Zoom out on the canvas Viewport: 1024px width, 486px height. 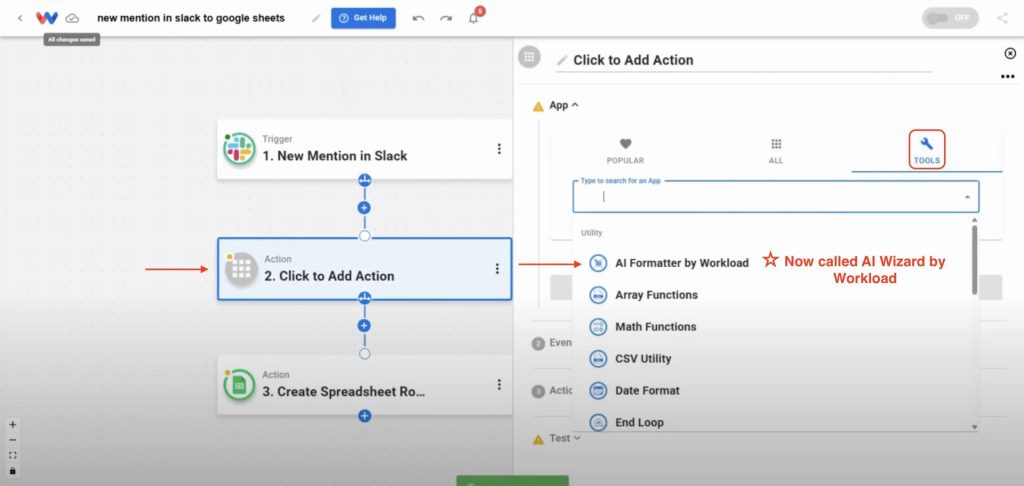pos(12,440)
